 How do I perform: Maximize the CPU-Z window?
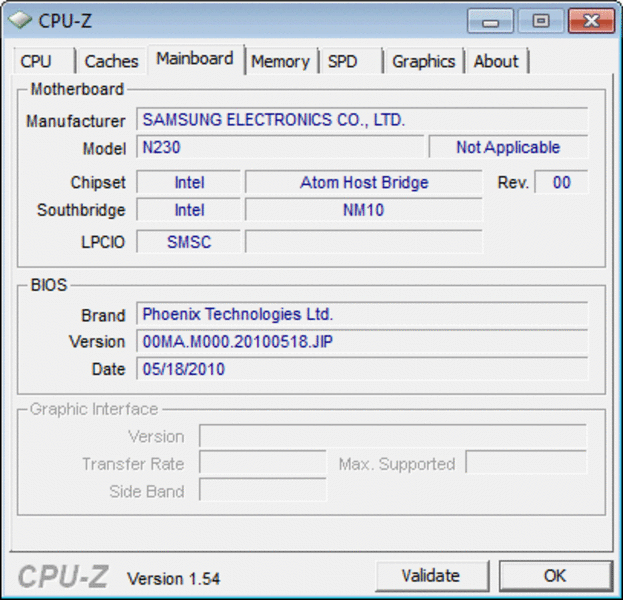[x=540, y=21]
